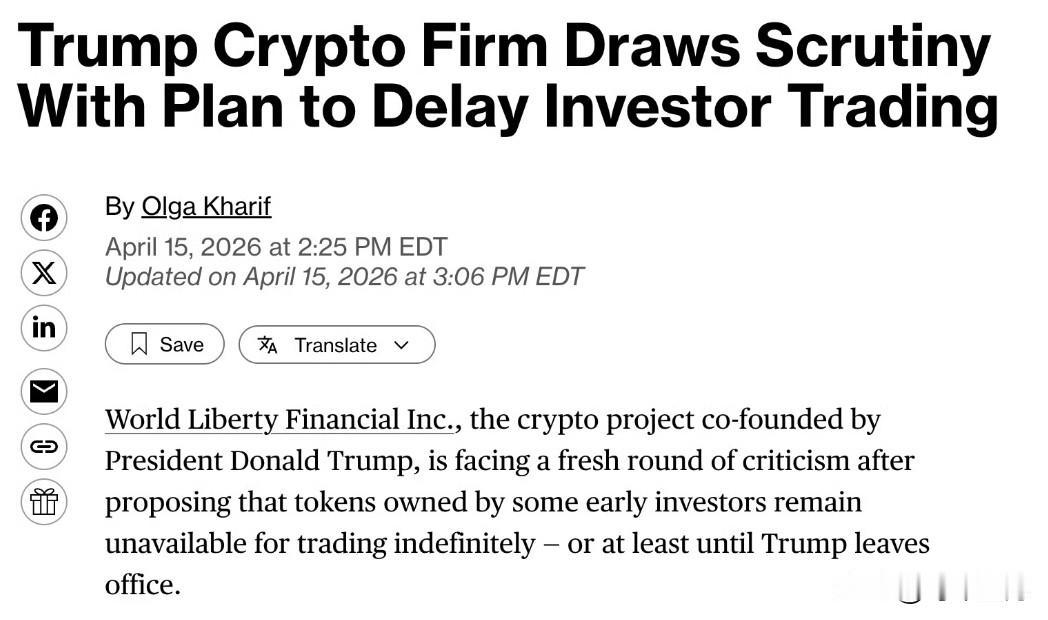The image size is (1048, 620).
Task: Email this article using the envelope icon
Action: click(x=43, y=392)
